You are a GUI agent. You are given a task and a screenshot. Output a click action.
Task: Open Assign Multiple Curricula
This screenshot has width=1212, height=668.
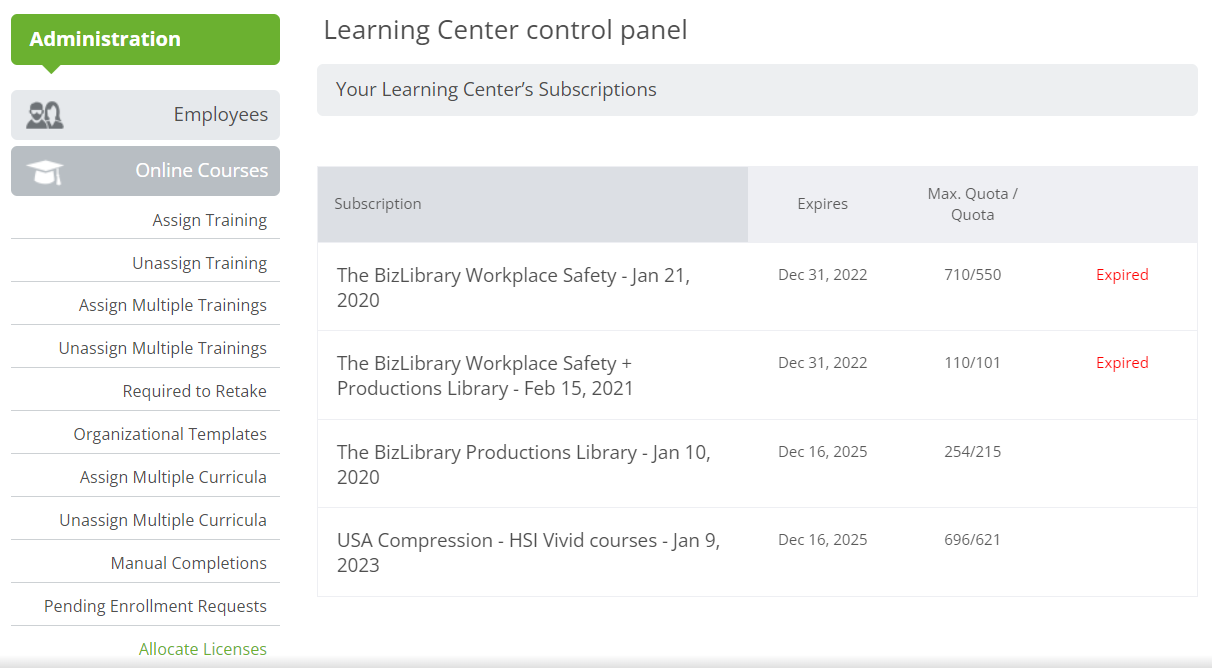(x=173, y=477)
